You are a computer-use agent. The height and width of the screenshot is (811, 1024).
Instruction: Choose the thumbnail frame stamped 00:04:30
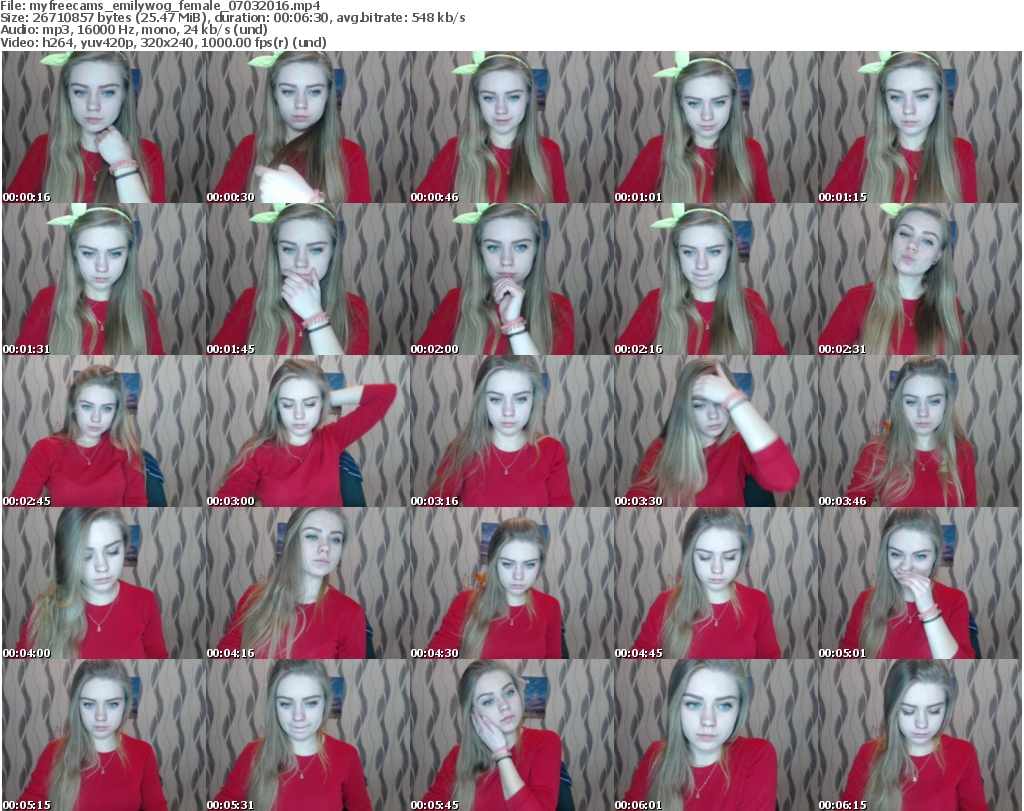tap(512, 584)
